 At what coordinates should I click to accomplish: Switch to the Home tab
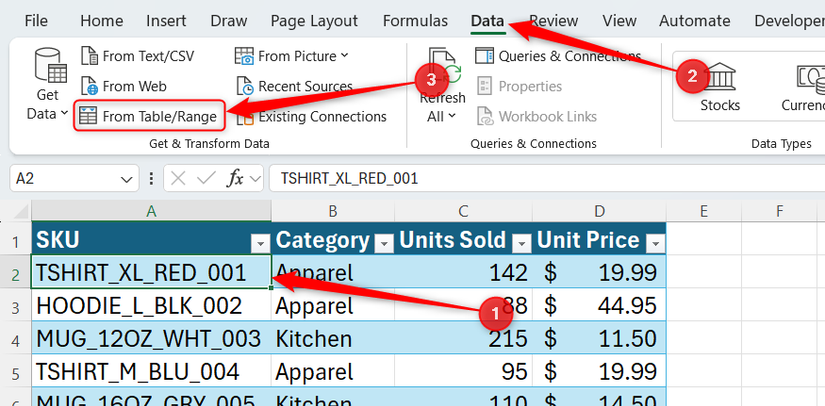pyautogui.click(x=102, y=21)
